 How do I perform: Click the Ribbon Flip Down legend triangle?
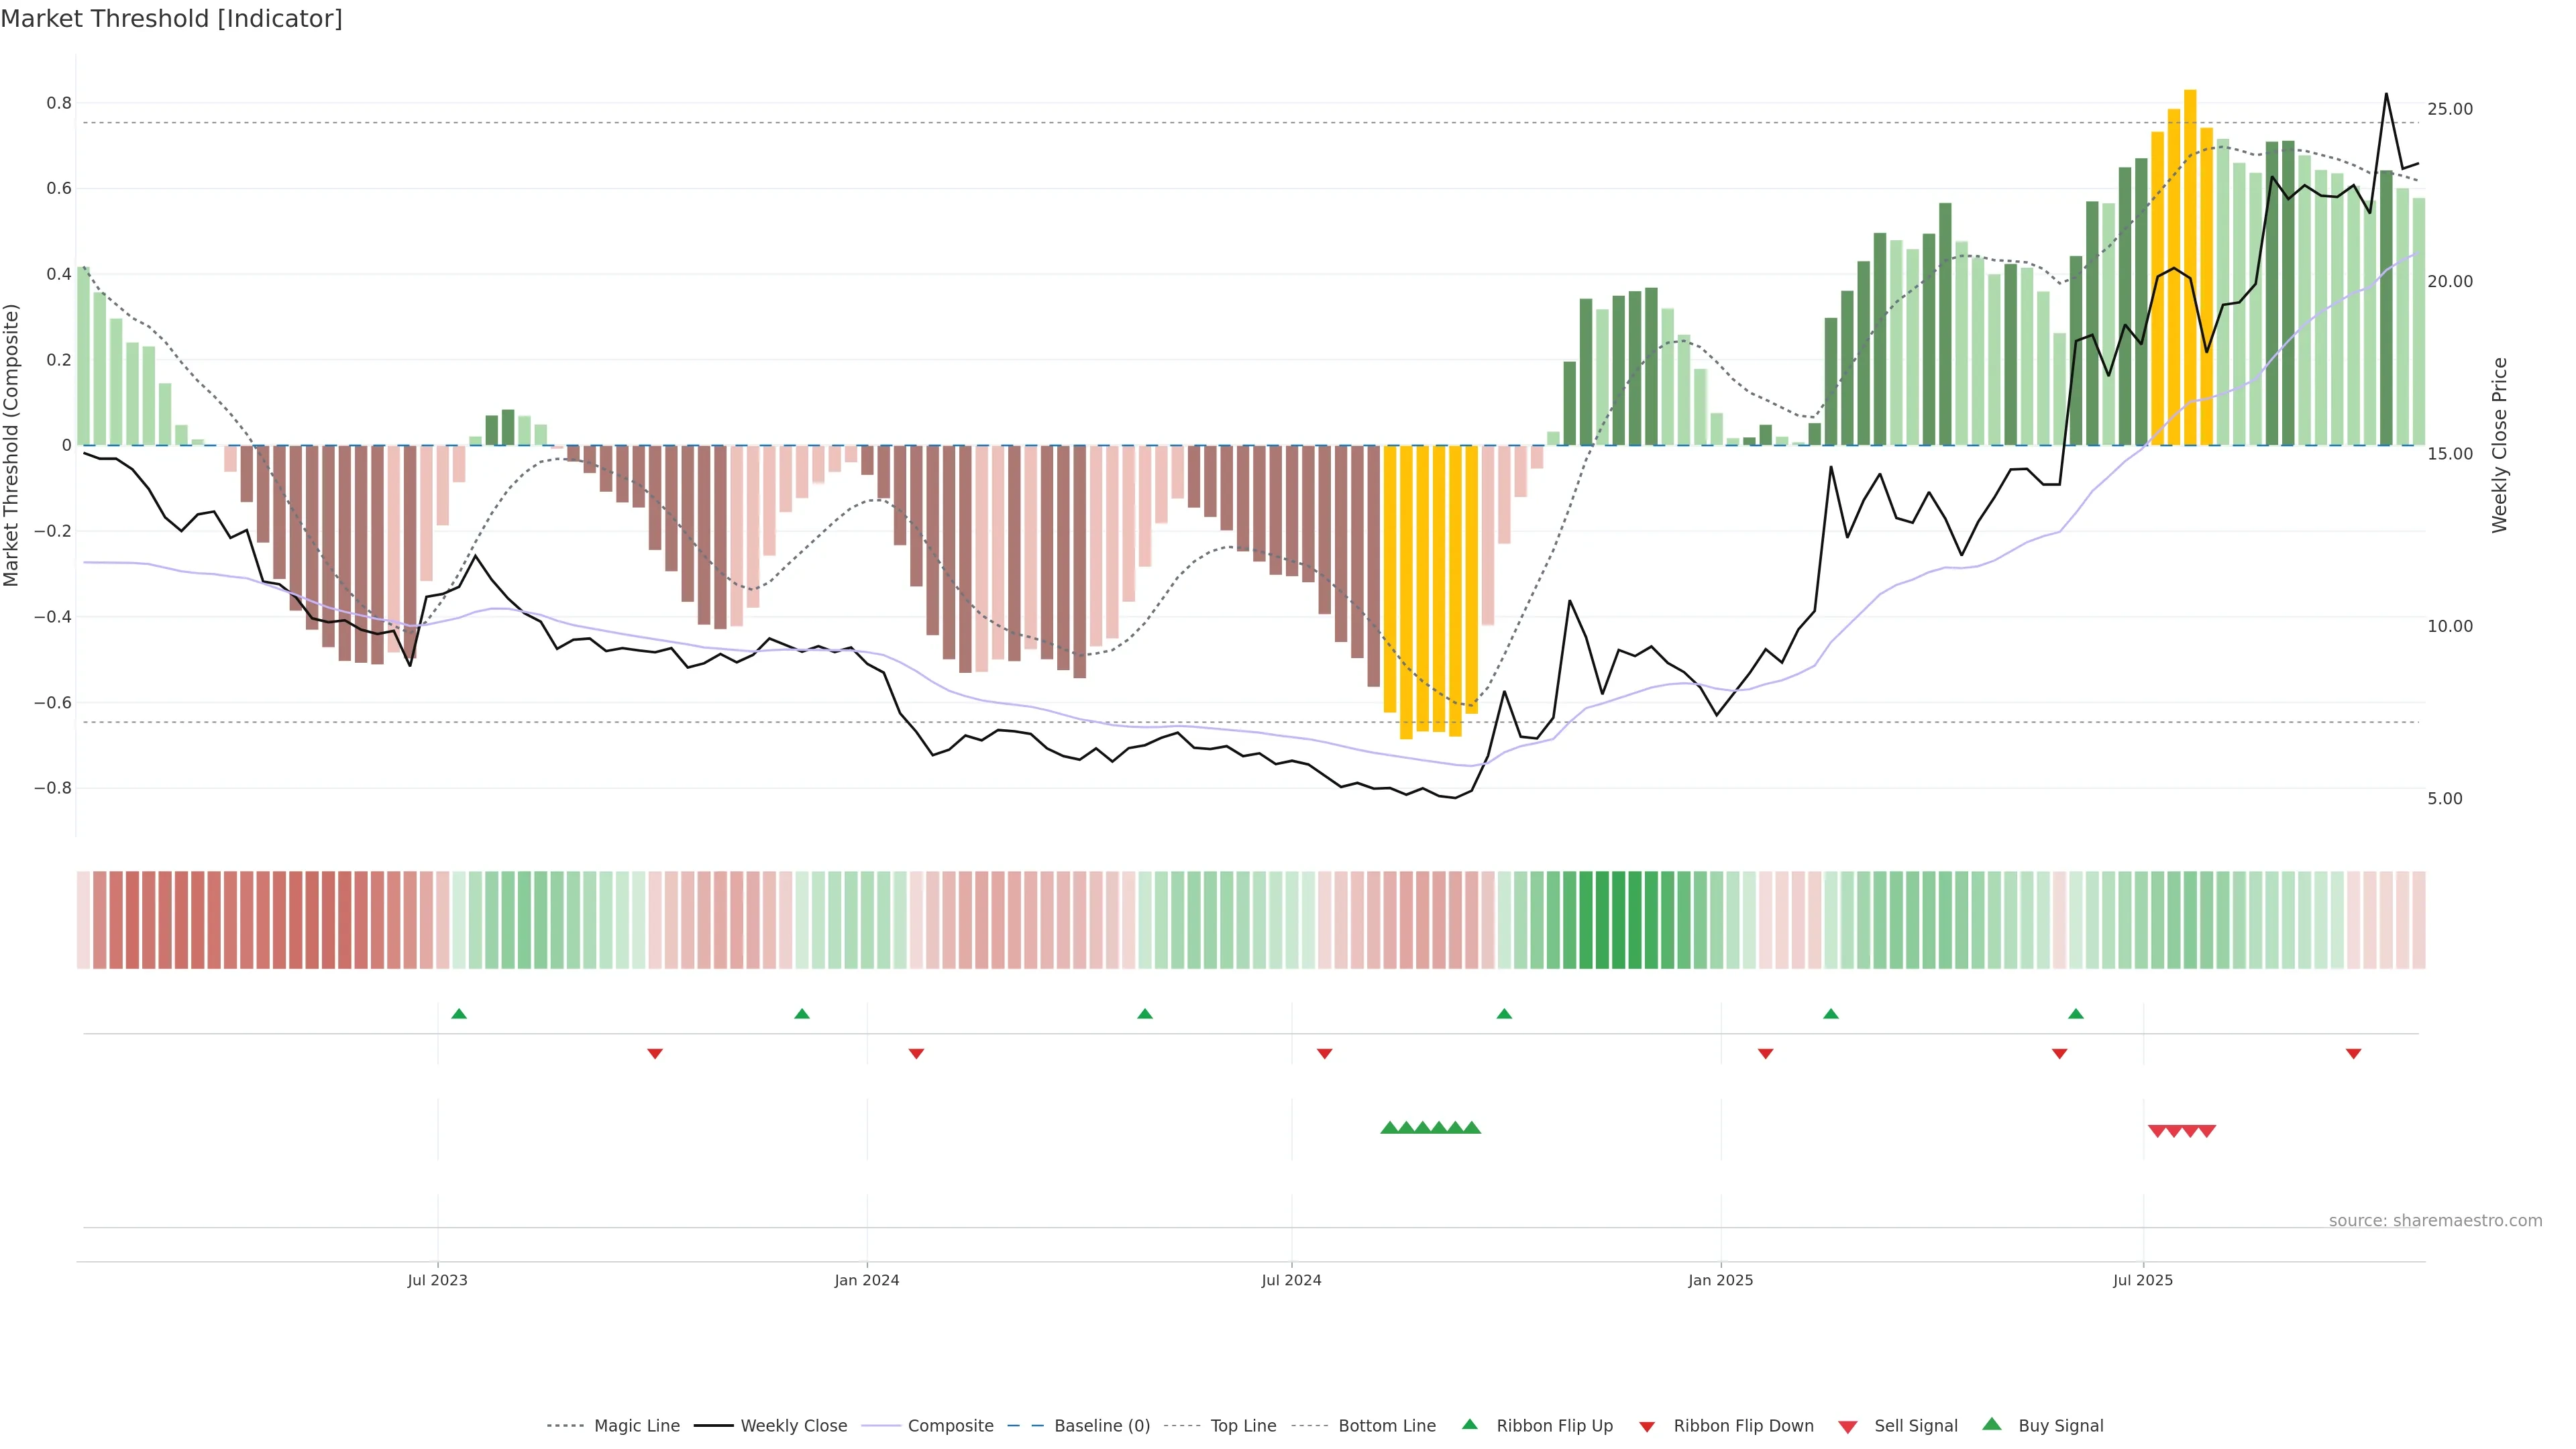coord(1647,1427)
